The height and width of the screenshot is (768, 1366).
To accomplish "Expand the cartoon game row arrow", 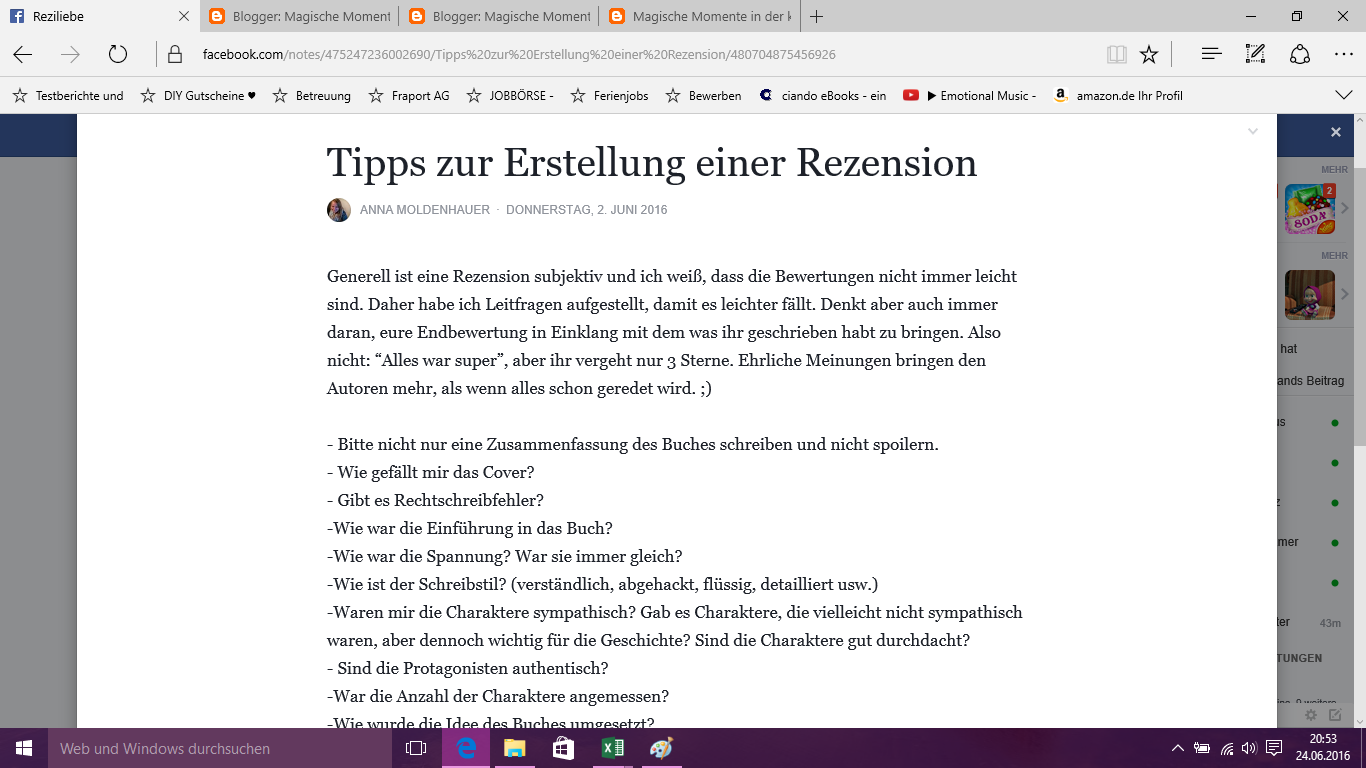I will click(1346, 295).
